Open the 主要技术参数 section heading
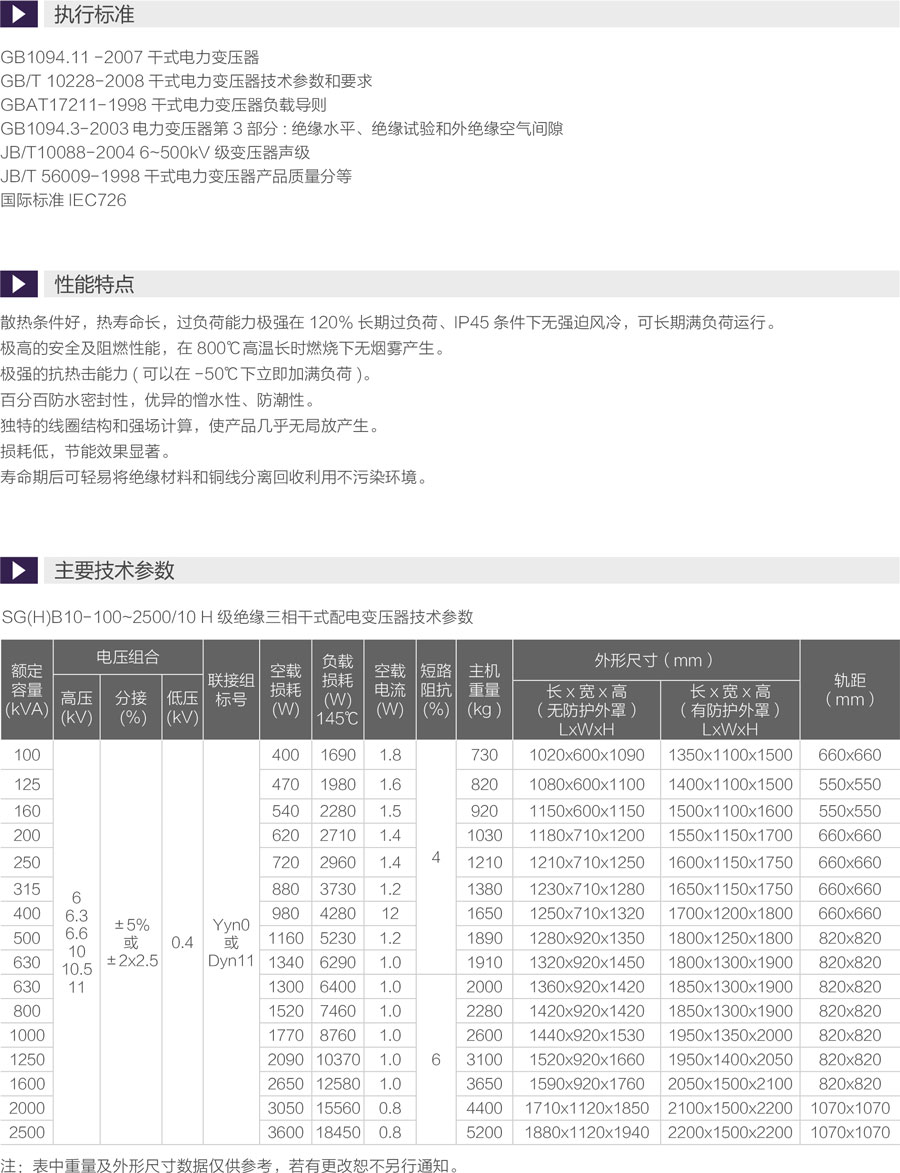900x1173 pixels. click(114, 570)
